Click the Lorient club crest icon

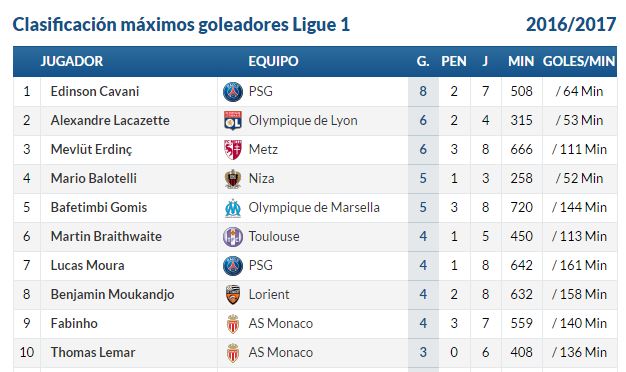233,295
